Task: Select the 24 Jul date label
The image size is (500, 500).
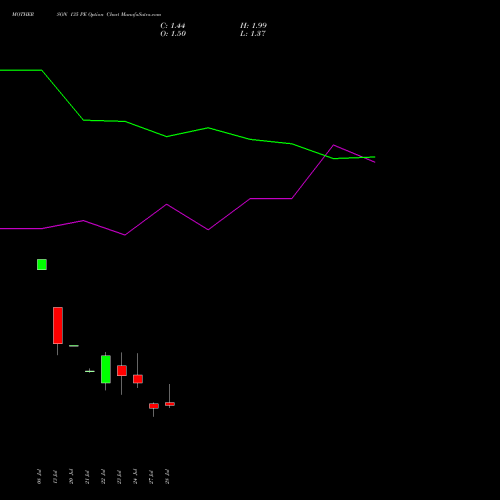Action: [x=135, y=477]
